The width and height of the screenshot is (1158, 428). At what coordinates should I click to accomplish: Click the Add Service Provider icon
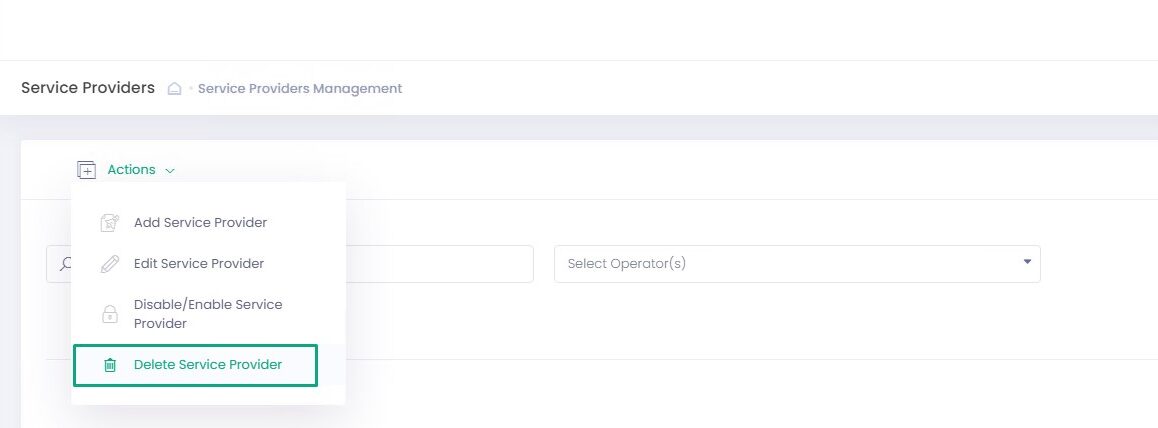(110, 223)
